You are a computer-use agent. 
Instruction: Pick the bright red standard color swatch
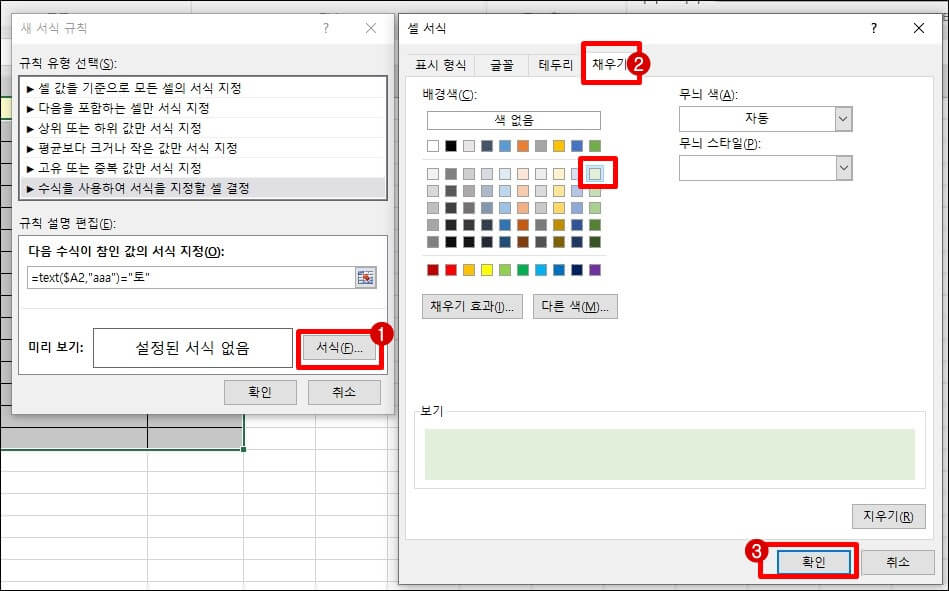[451, 270]
